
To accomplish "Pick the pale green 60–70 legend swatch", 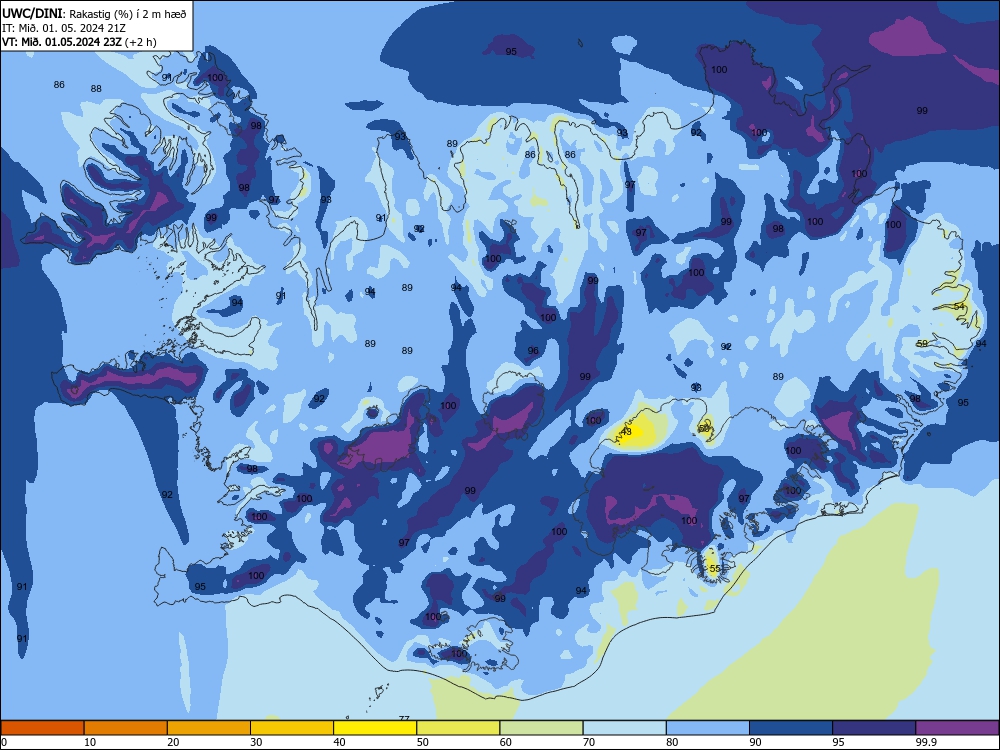I will 541,728.
